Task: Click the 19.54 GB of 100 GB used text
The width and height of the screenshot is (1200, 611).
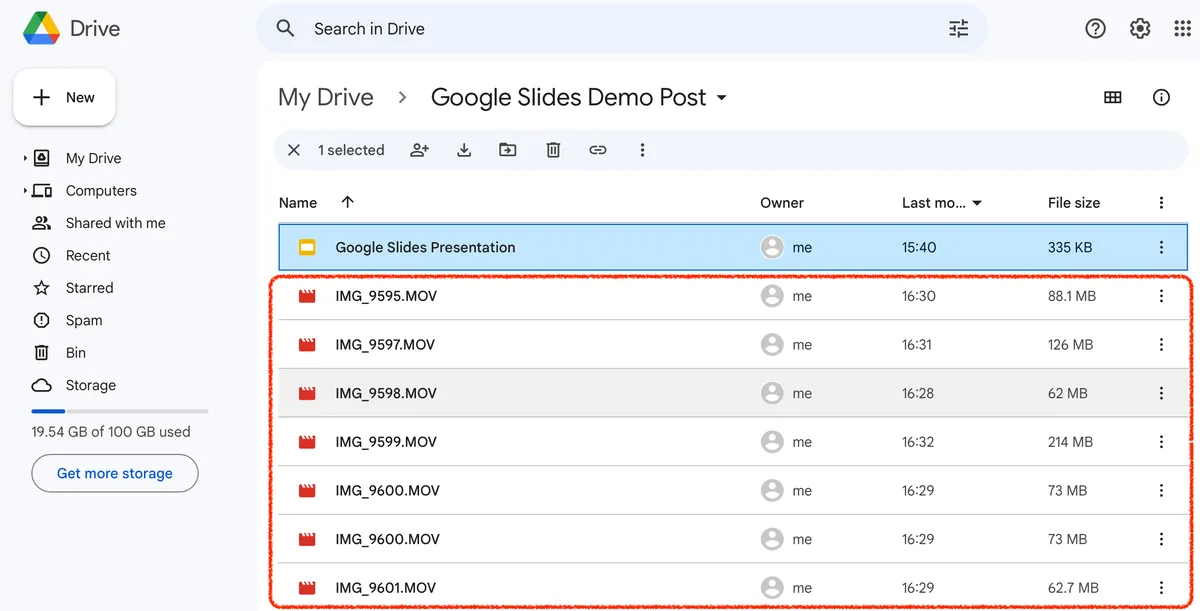Action: click(111, 432)
